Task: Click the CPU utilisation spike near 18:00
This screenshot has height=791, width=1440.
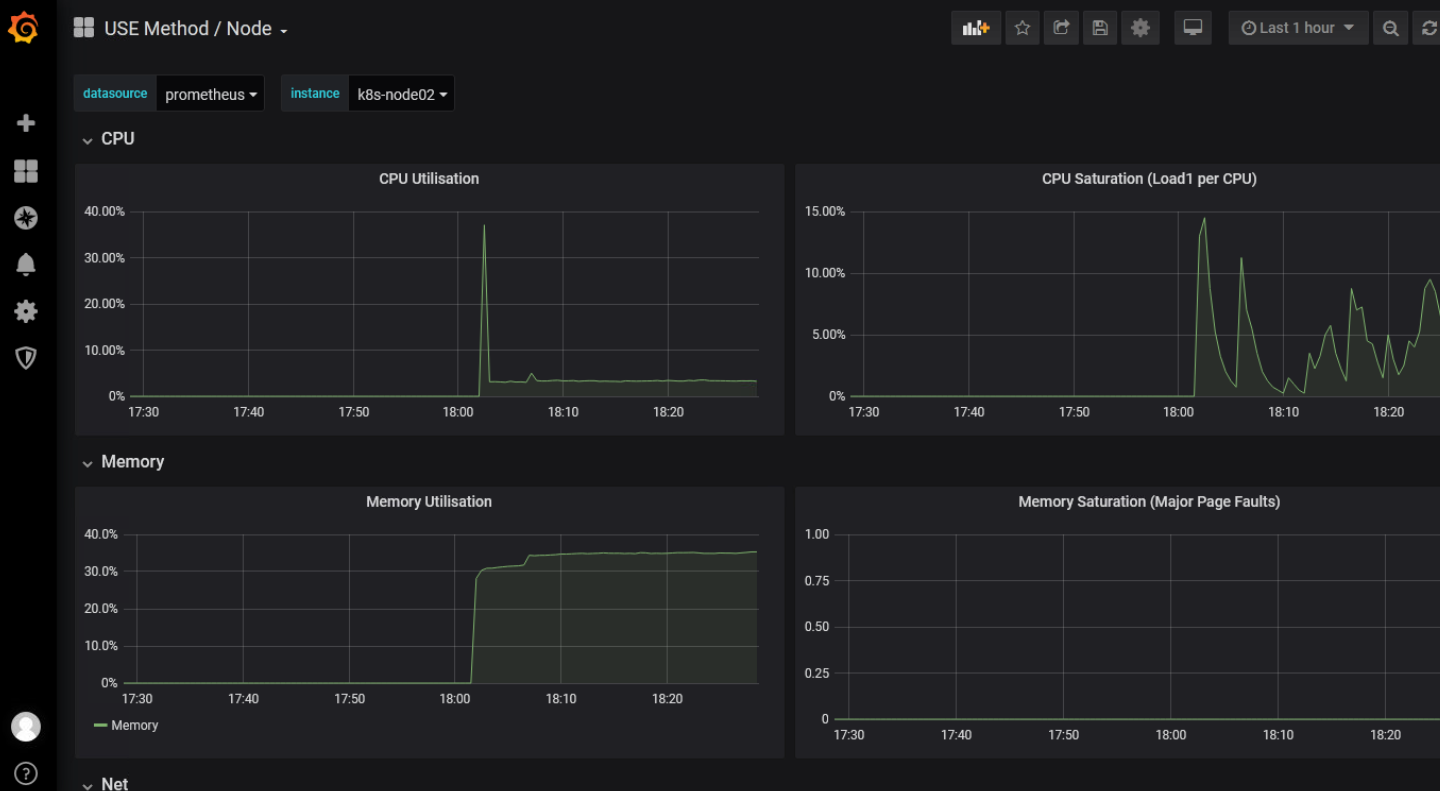Action: click(x=484, y=226)
